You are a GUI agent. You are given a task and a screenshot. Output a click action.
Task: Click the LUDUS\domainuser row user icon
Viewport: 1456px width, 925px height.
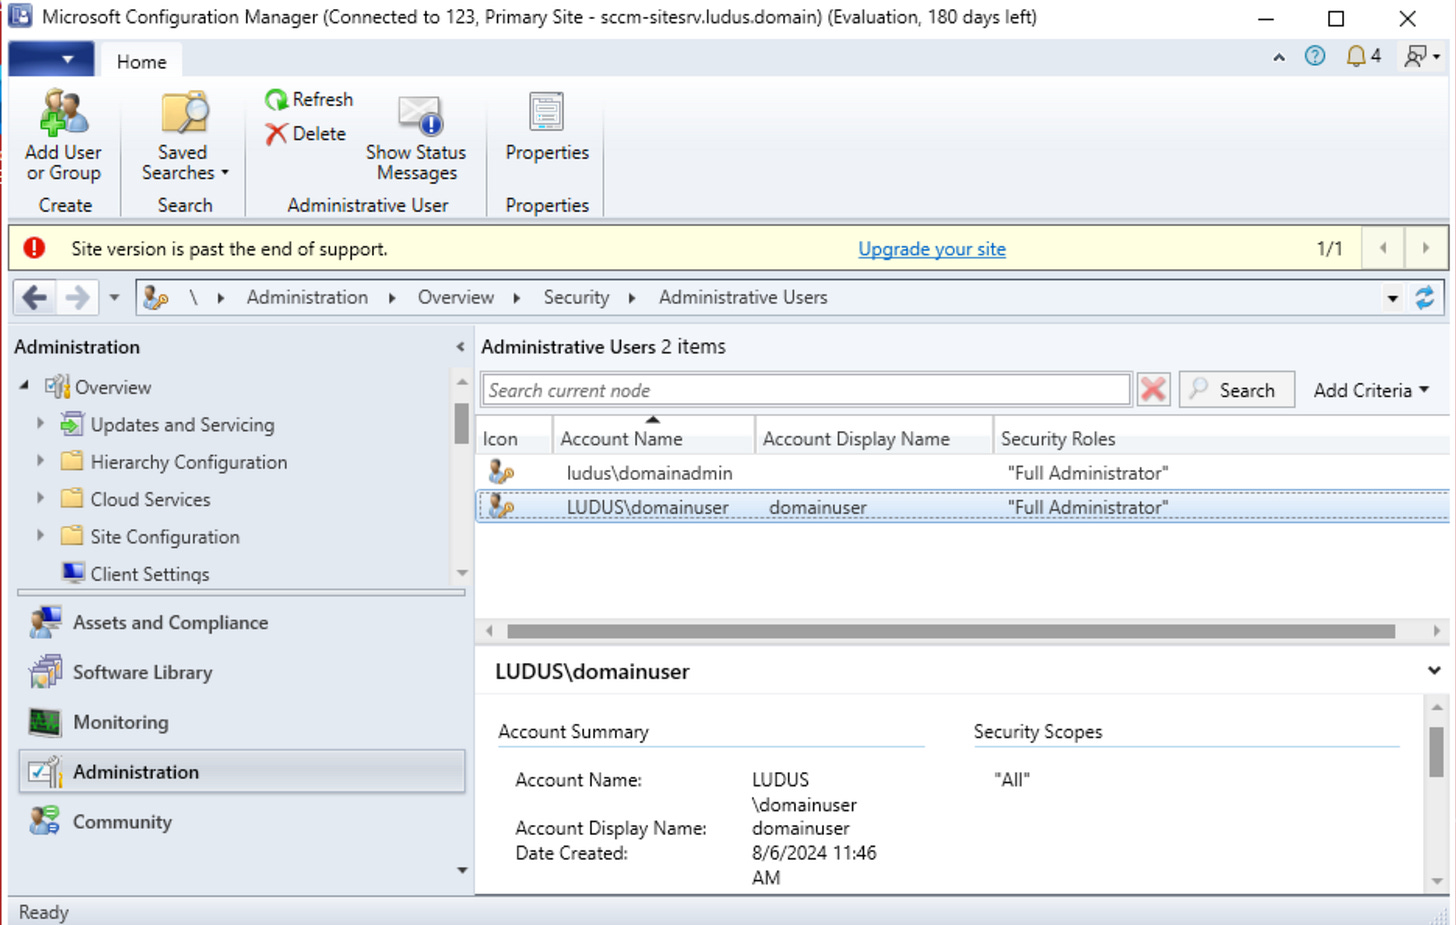tap(500, 507)
